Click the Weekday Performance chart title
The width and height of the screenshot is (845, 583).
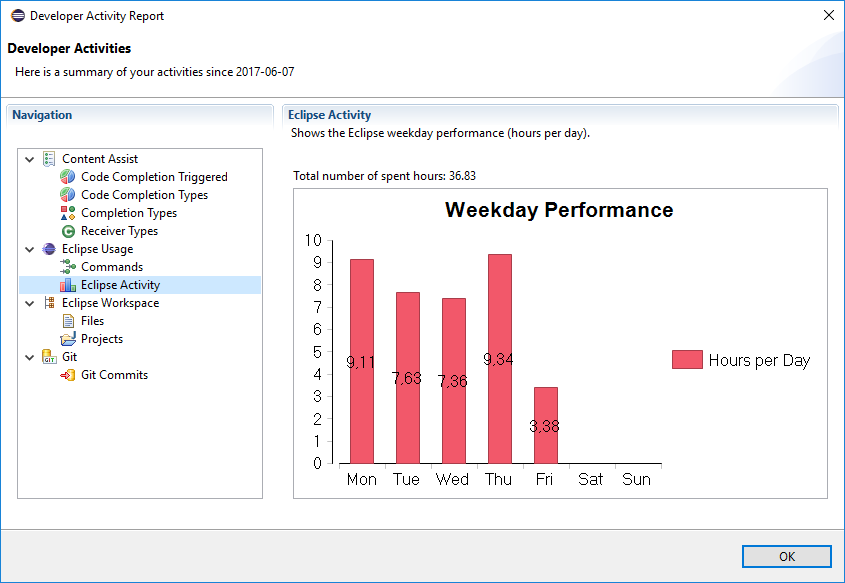point(559,210)
